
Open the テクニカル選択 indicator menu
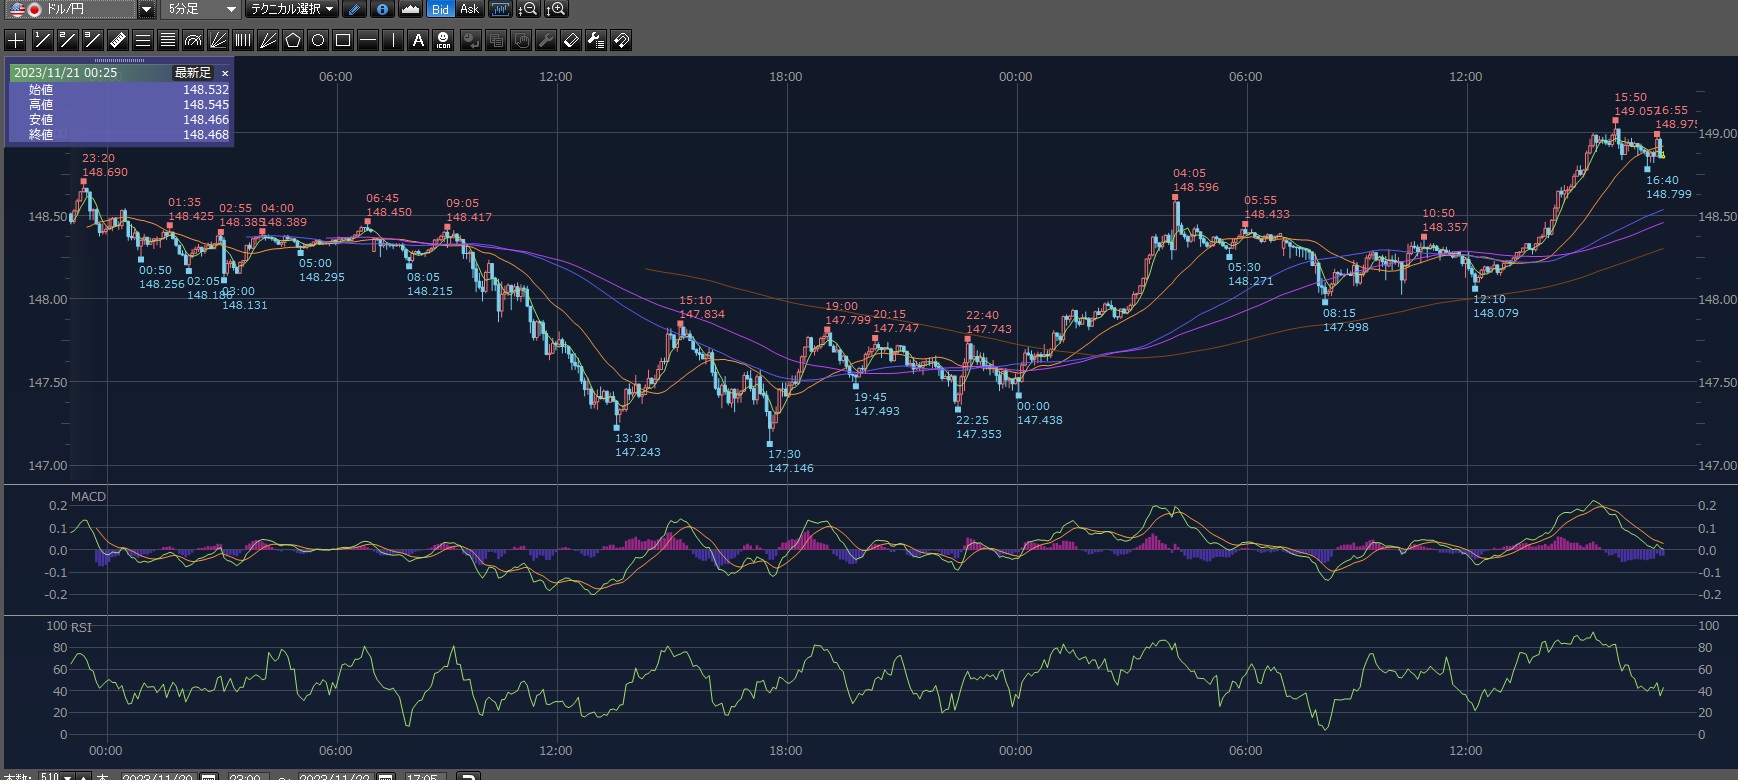click(292, 9)
